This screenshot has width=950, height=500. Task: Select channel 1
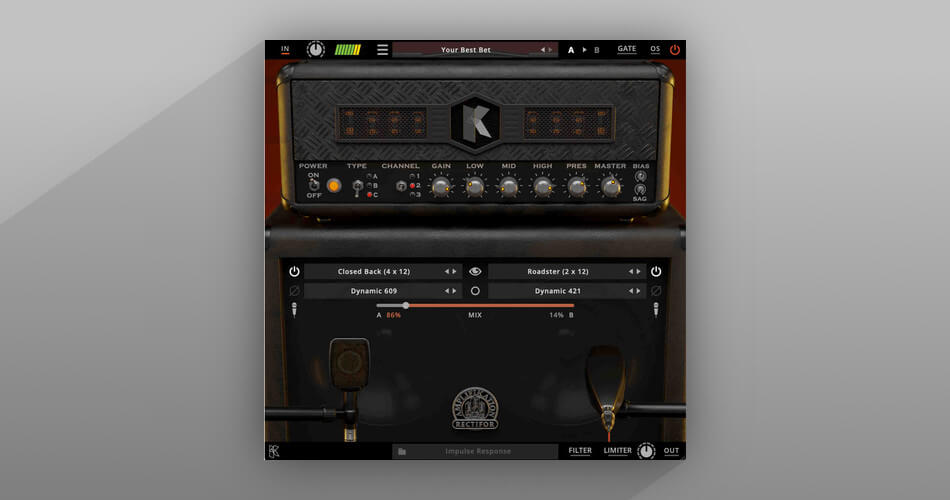(415, 176)
